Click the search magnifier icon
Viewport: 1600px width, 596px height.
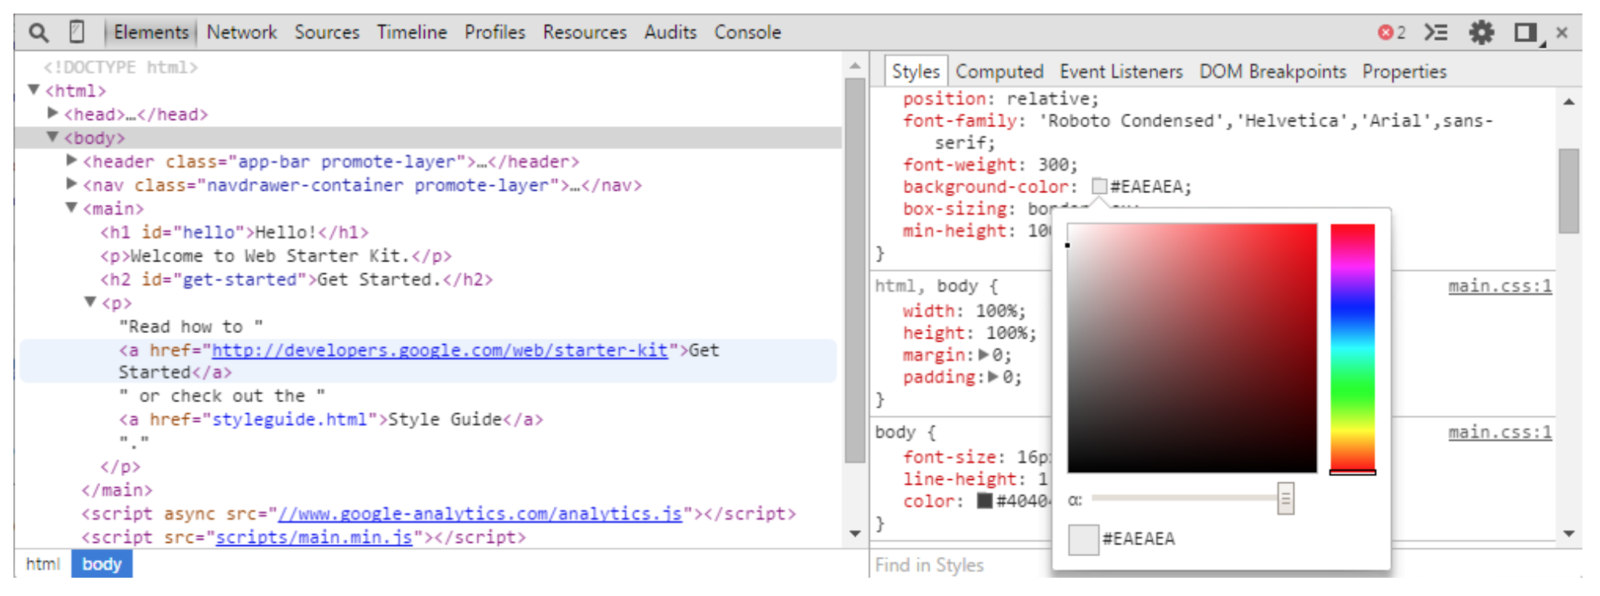pyautogui.click(x=38, y=33)
